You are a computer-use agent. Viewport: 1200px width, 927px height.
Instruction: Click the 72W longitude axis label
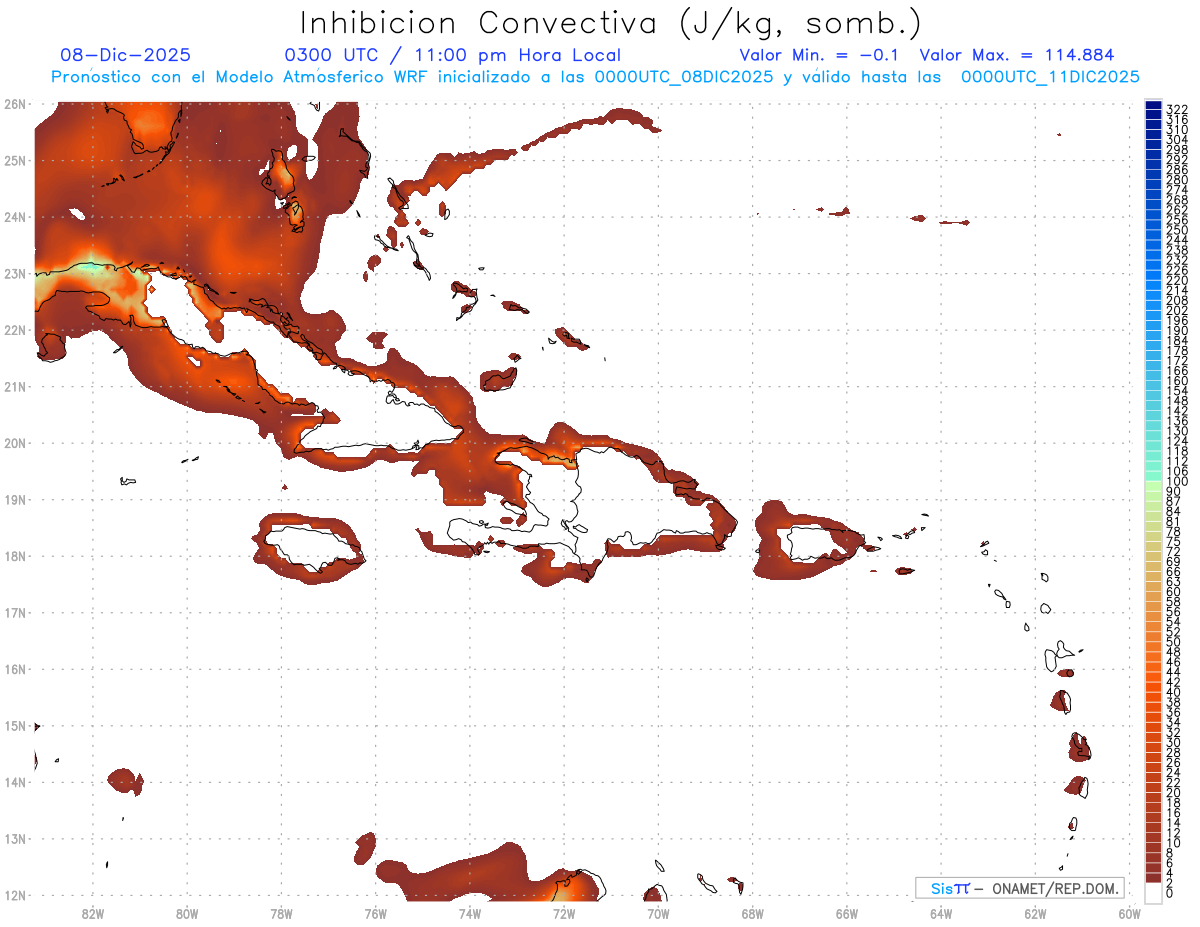(564, 913)
